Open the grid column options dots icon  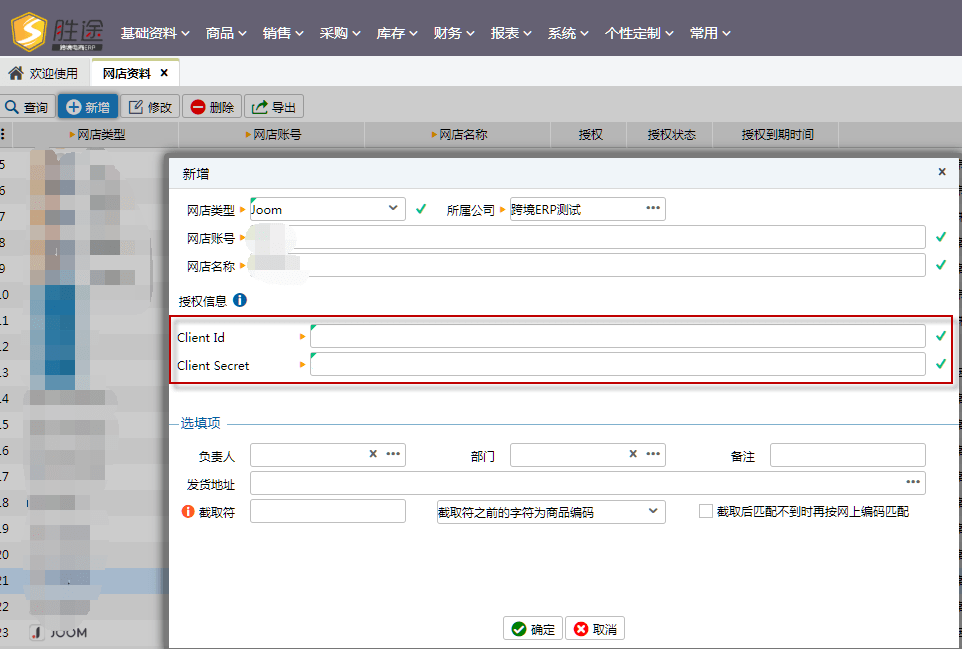click(3, 134)
